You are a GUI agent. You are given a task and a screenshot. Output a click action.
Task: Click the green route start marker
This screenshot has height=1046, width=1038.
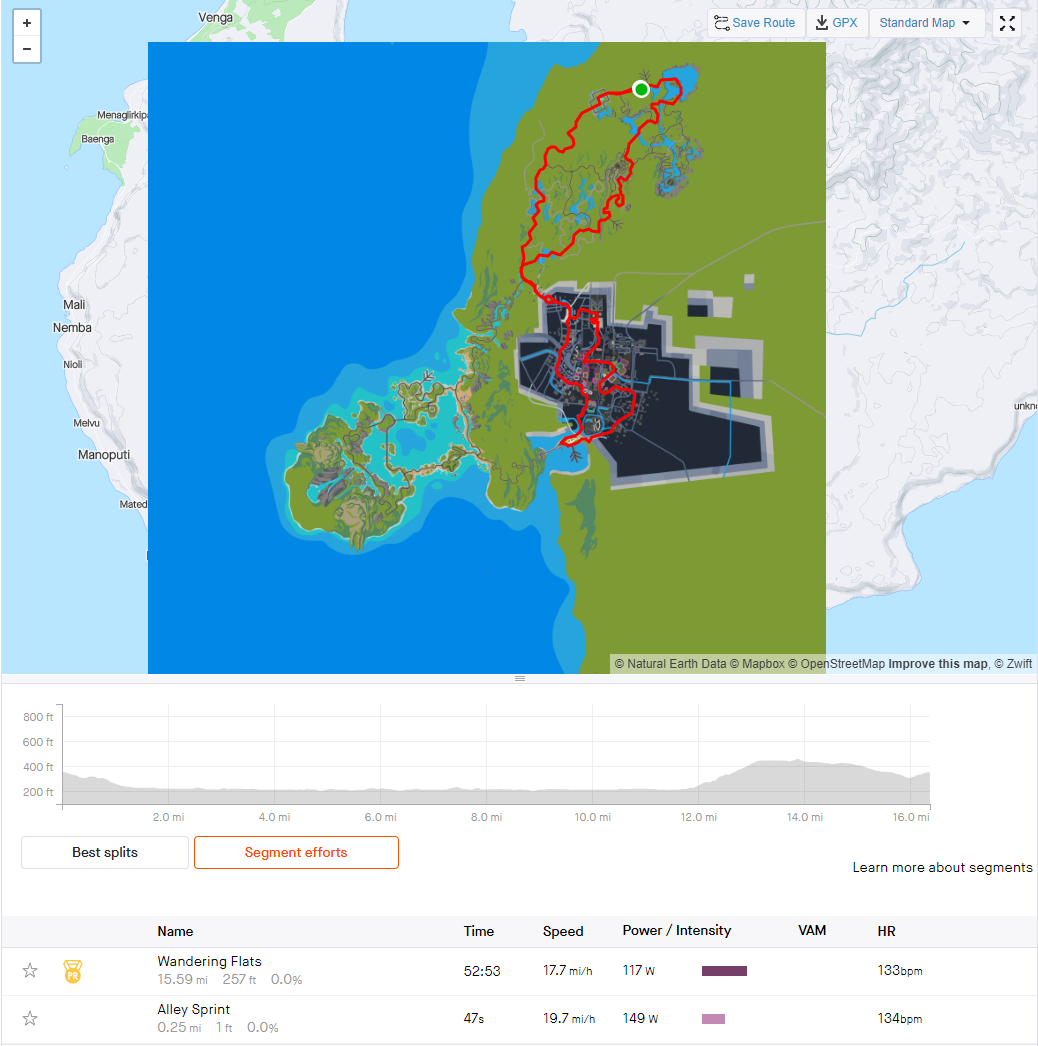[641, 89]
